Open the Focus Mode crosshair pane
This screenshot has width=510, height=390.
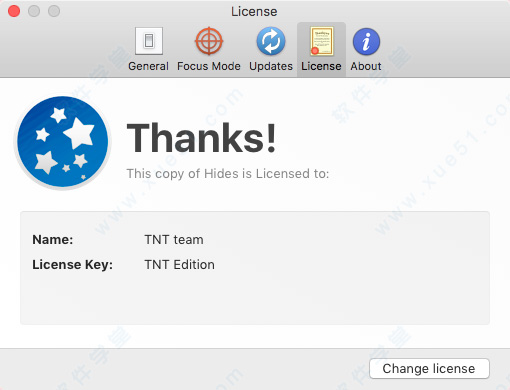point(209,49)
